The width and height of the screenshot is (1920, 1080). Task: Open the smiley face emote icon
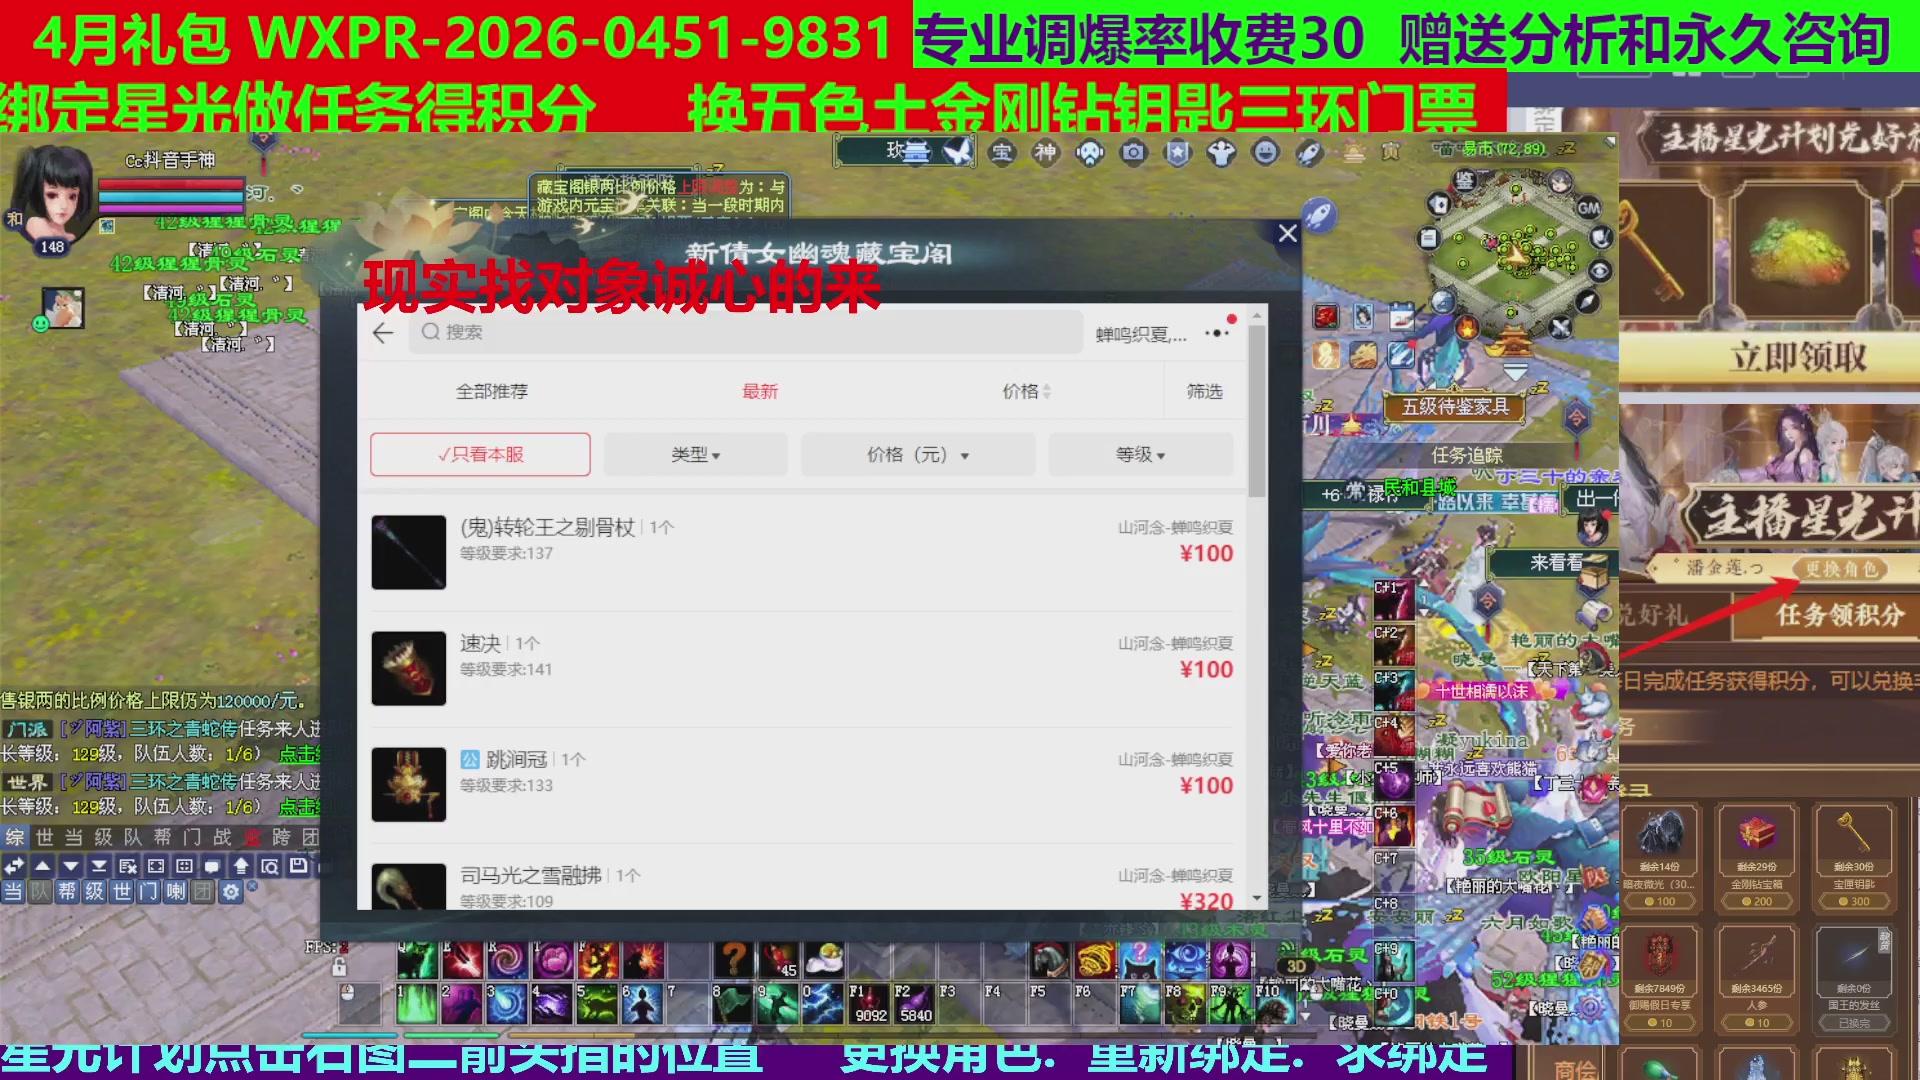pos(1266,152)
